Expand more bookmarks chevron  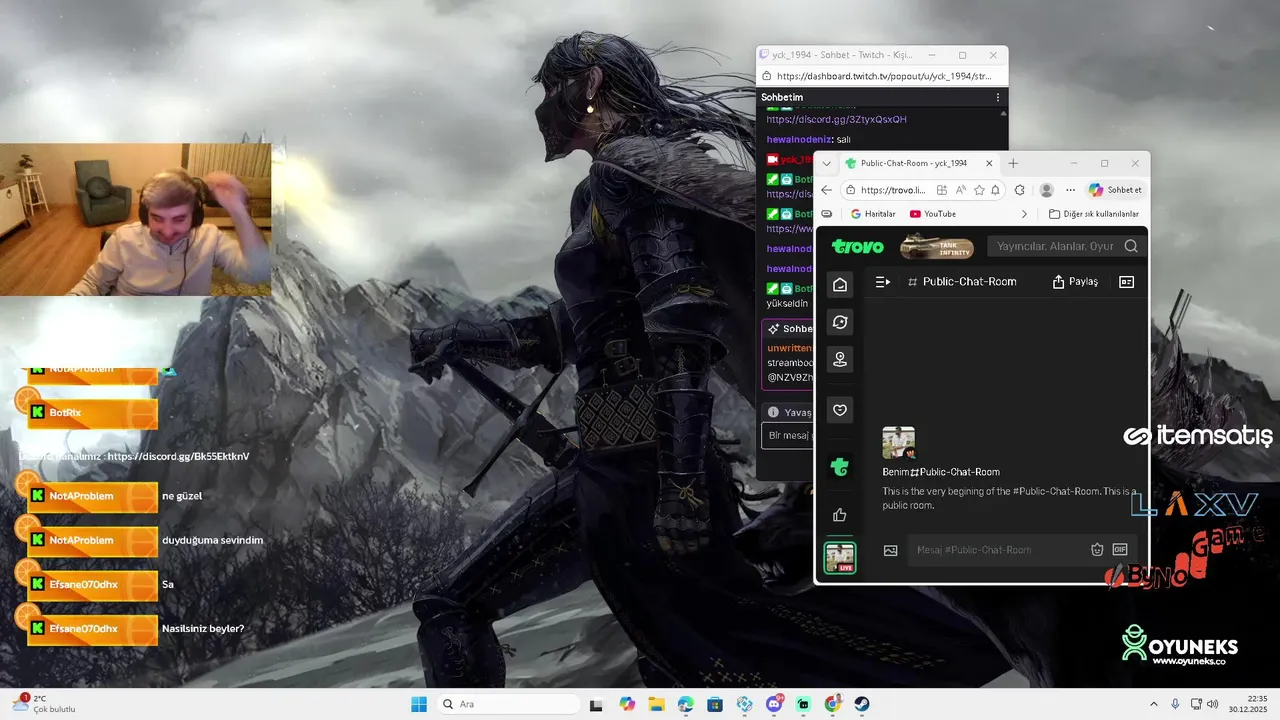[1024, 214]
